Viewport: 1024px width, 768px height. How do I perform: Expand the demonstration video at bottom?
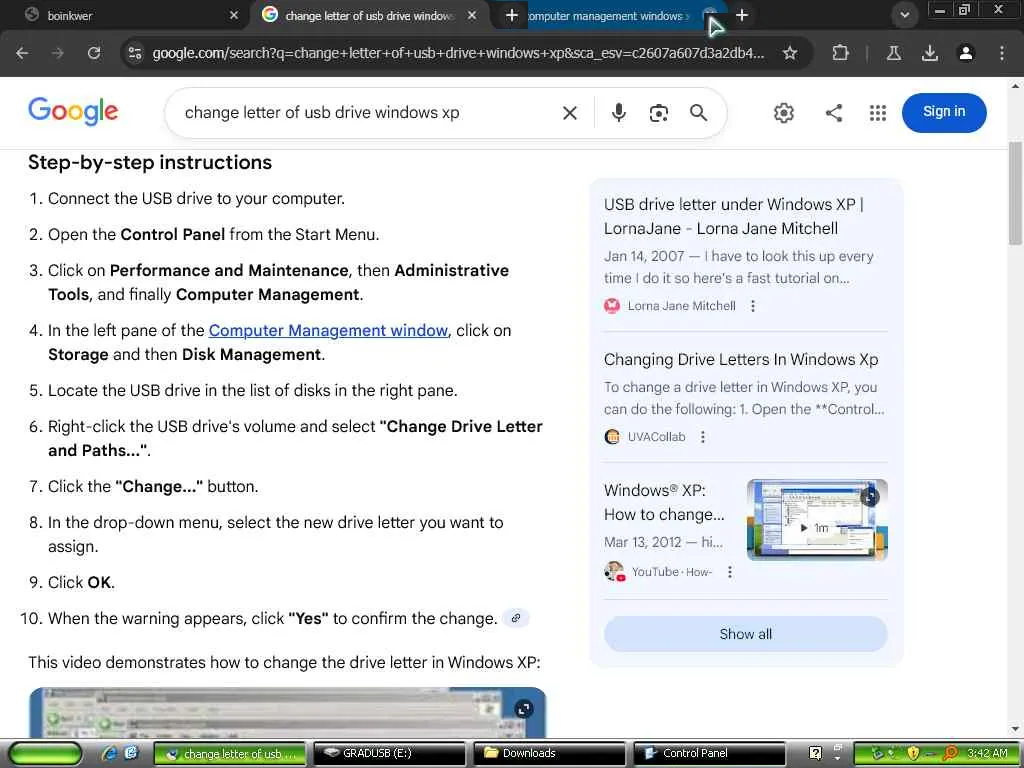(x=523, y=709)
